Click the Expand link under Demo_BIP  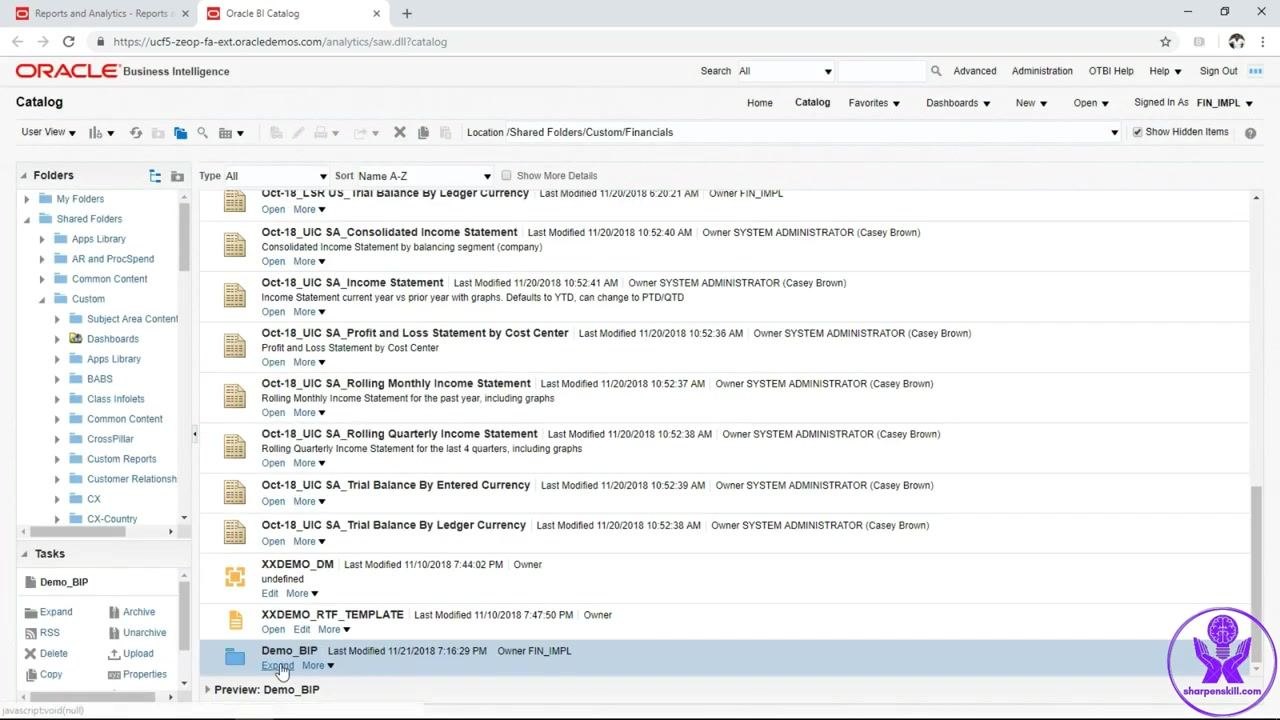[x=277, y=666]
